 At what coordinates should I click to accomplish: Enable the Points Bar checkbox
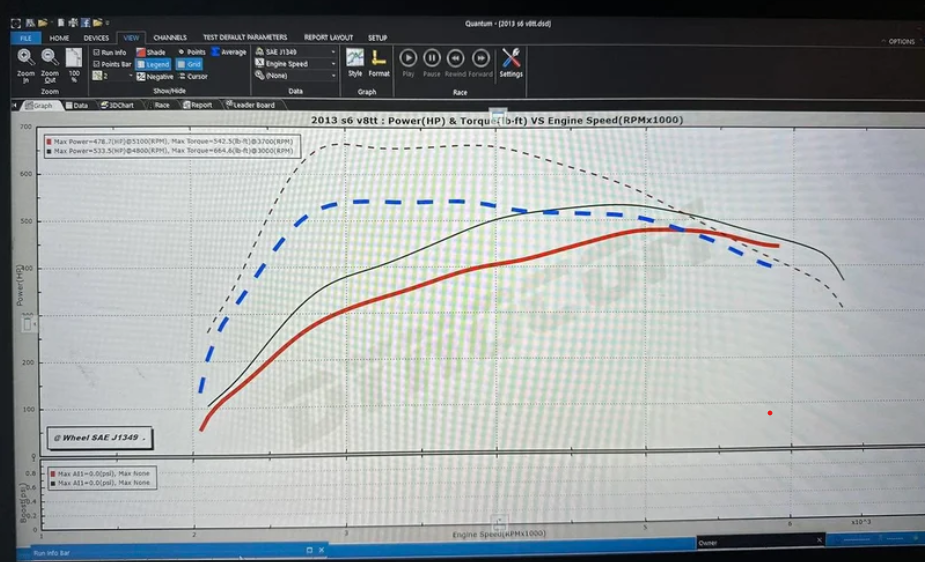[97, 64]
